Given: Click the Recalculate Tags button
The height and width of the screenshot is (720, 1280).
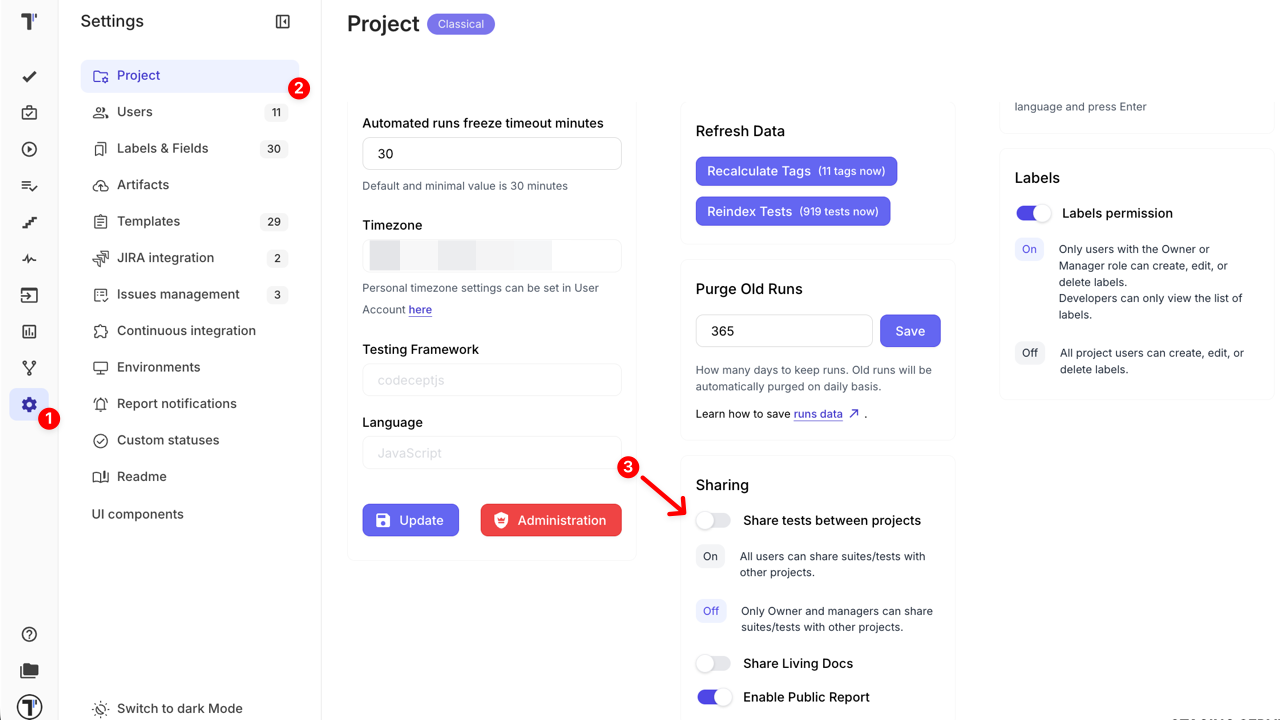Looking at the screenshot, I should [796, 171].
